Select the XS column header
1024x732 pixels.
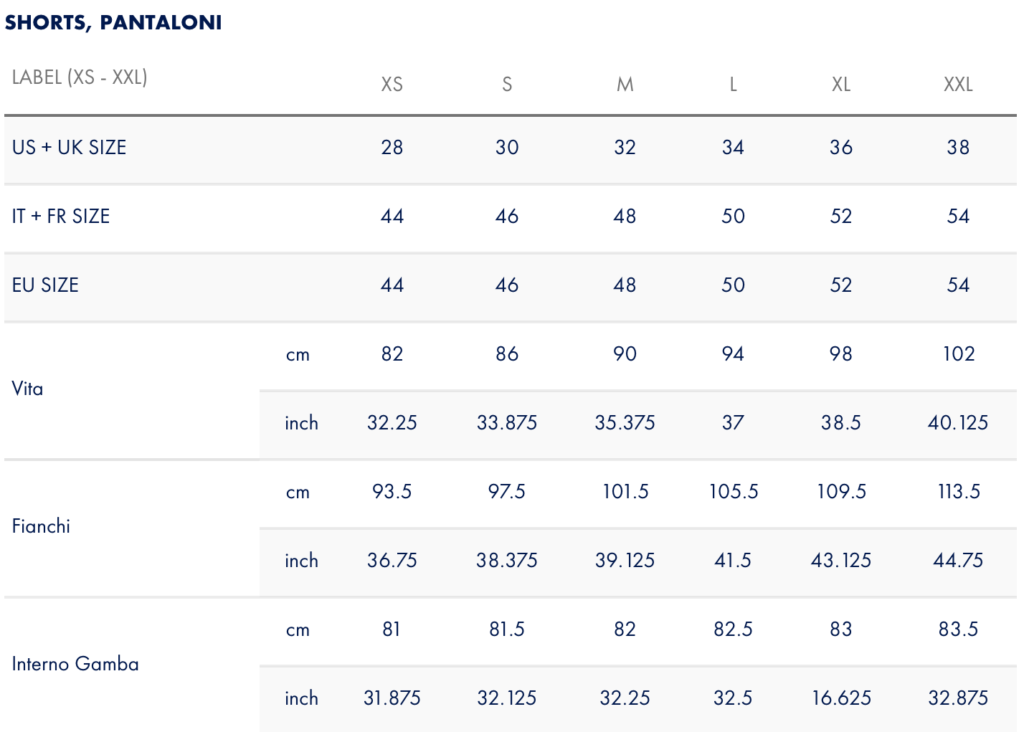pos(392,84)
